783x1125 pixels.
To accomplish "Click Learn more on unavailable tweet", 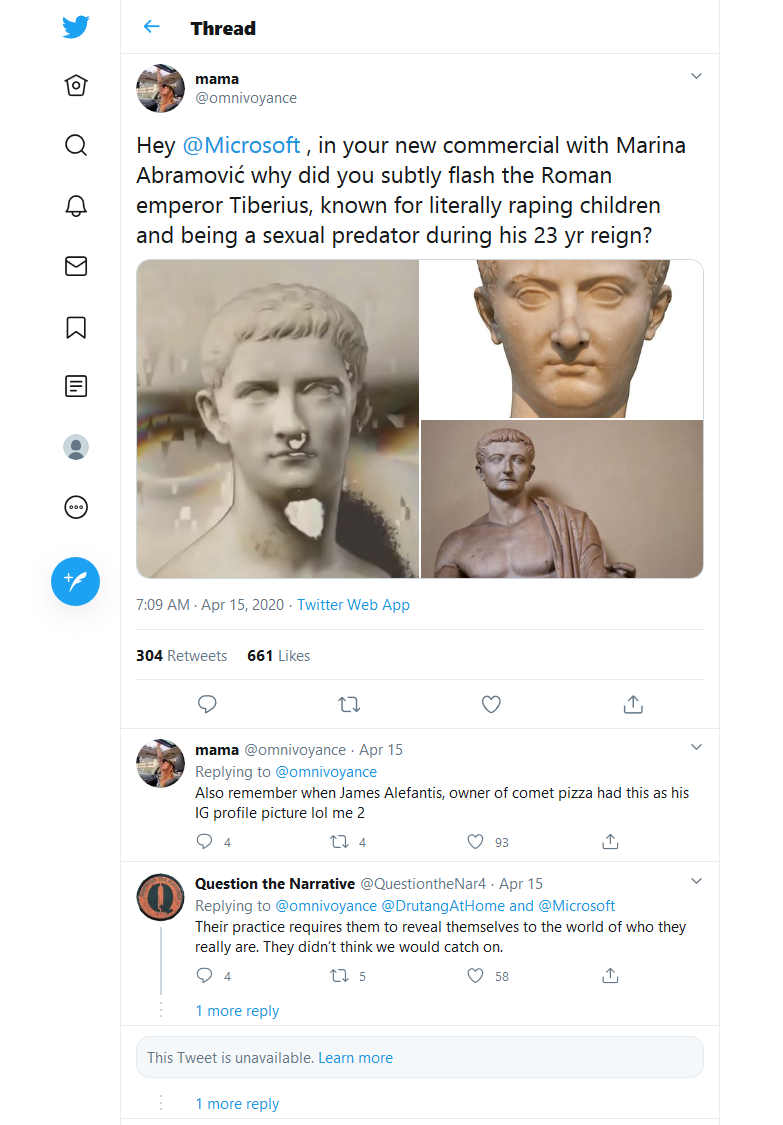I will click(355, 1058).
